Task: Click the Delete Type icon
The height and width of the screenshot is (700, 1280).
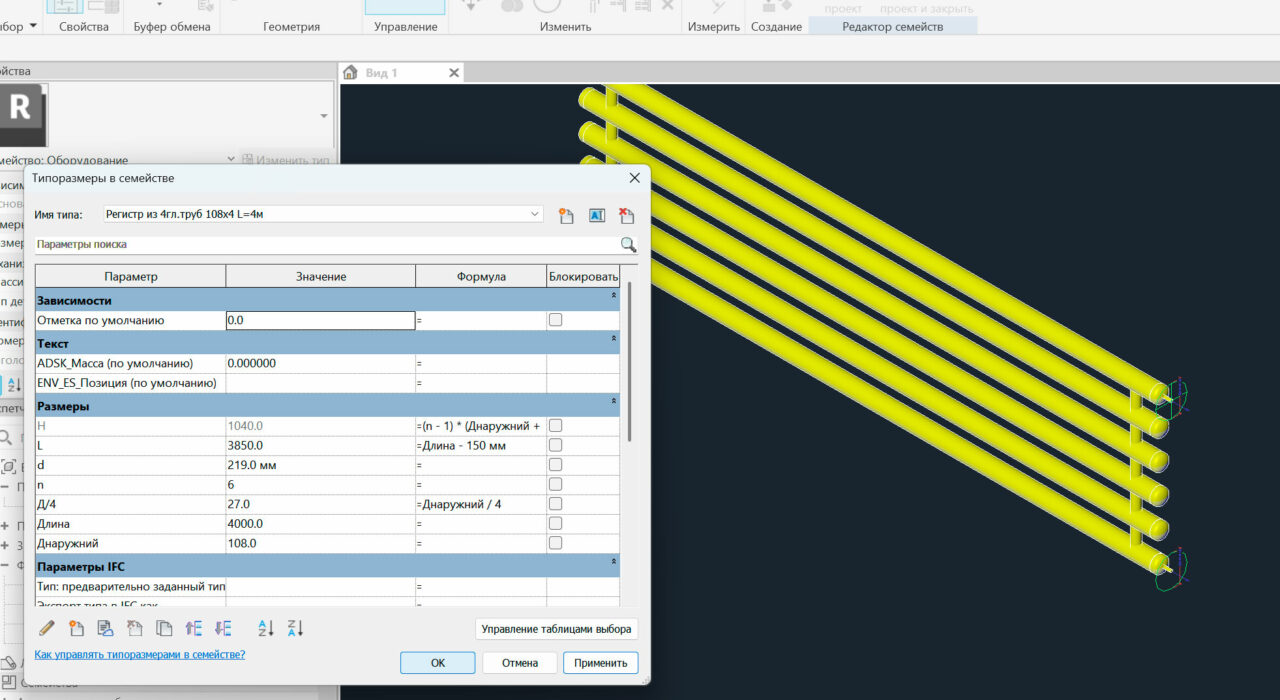Action: point(627,215)
